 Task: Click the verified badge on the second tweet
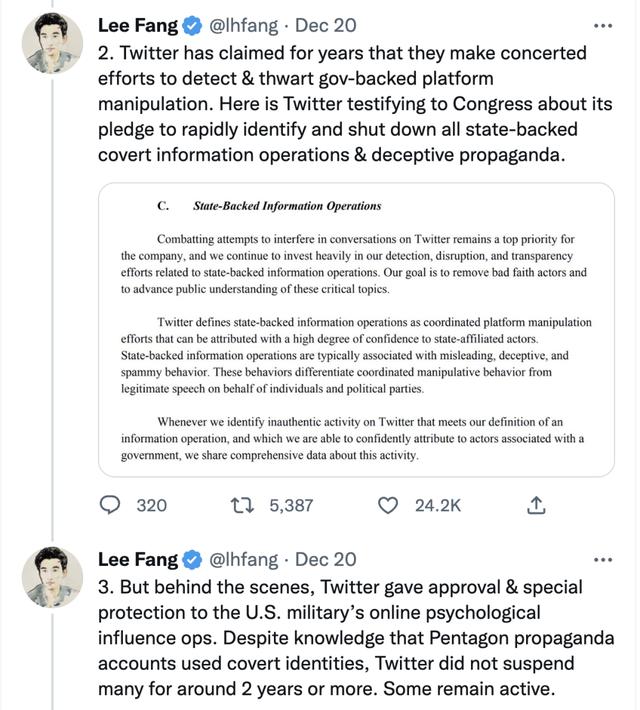pos(192,560)
